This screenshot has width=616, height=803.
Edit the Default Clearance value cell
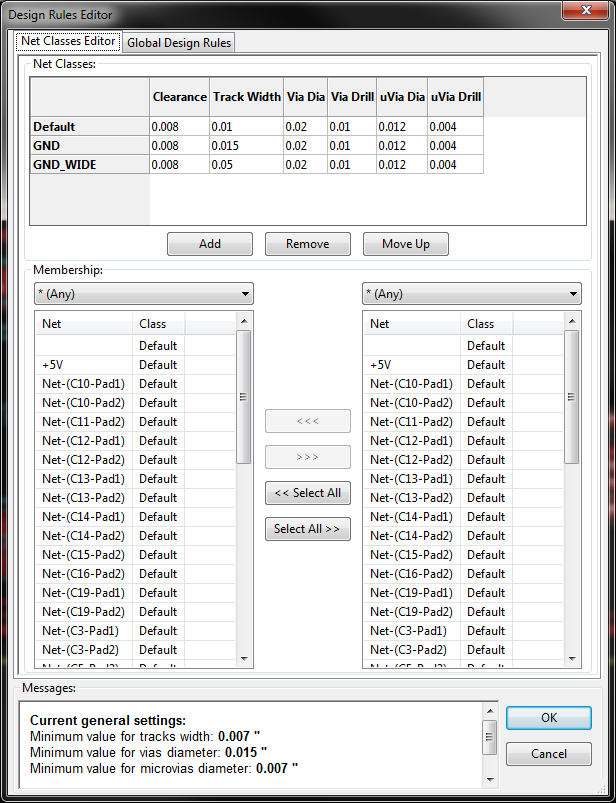(x=178, y=127)
